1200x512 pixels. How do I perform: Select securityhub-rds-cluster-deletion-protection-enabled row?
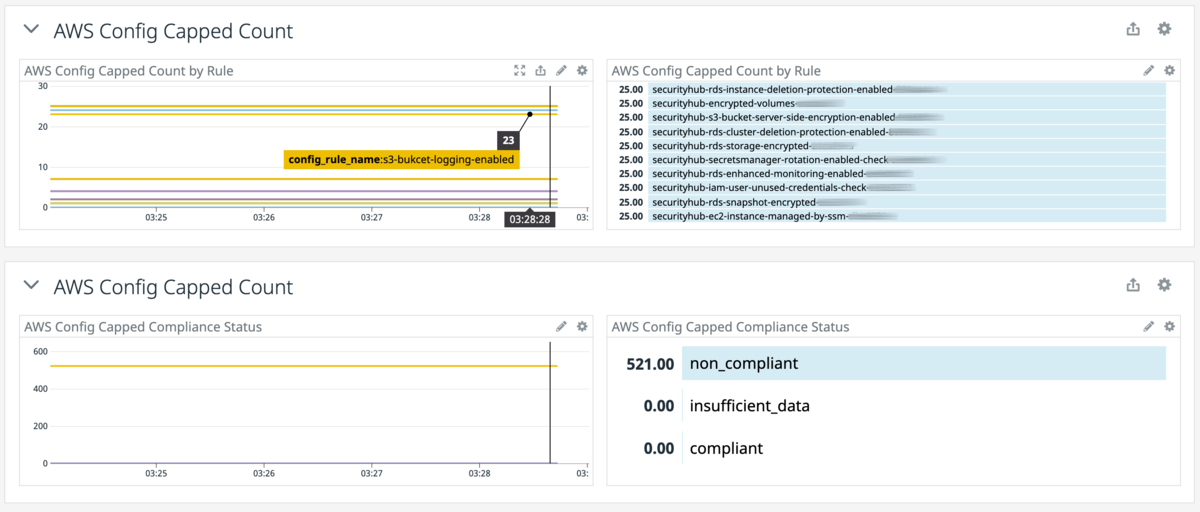point(890,131)
